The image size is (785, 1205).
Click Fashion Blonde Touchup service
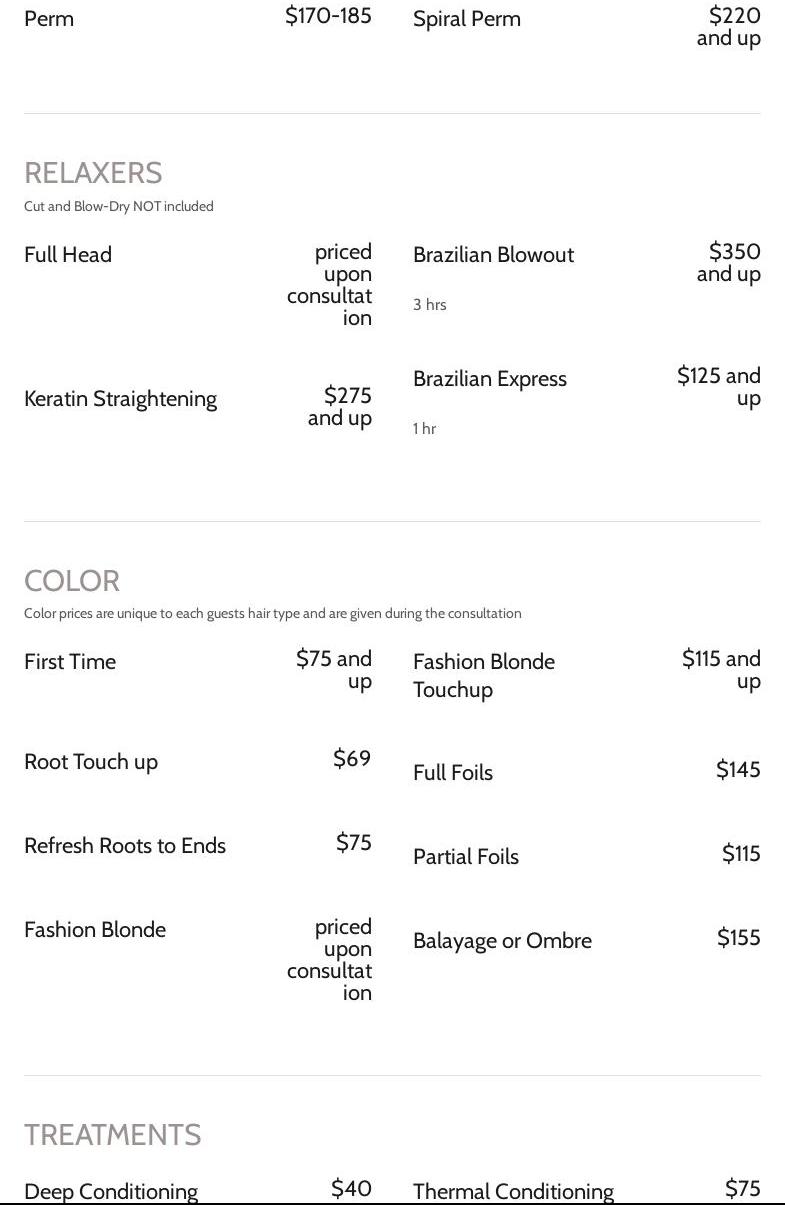[x=484, y=675]
